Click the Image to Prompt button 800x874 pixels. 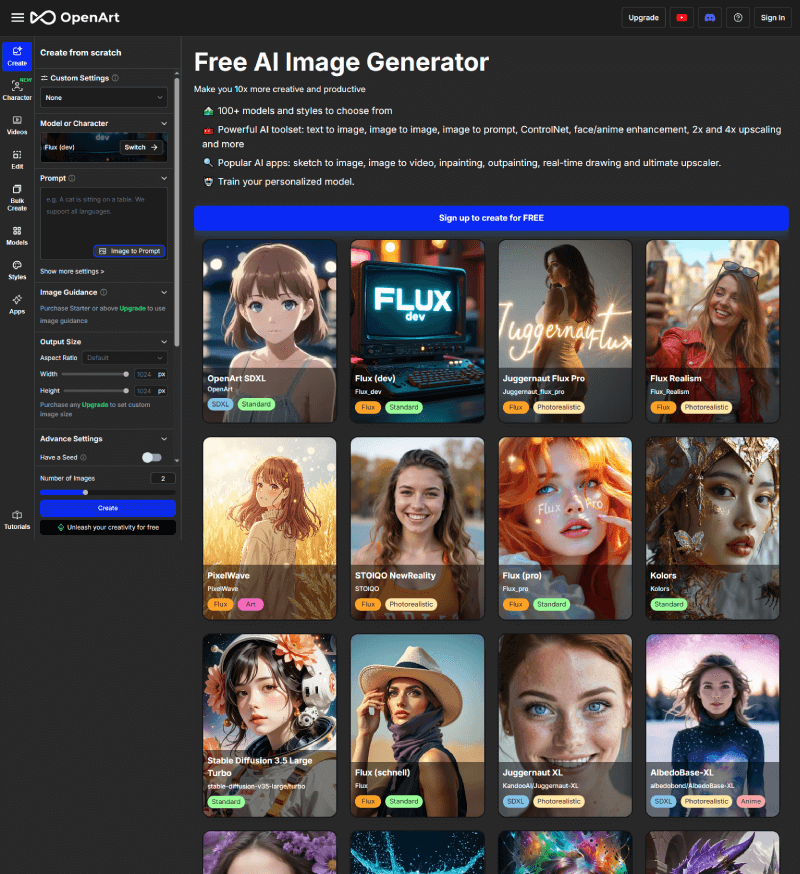(x=129, y=251)
